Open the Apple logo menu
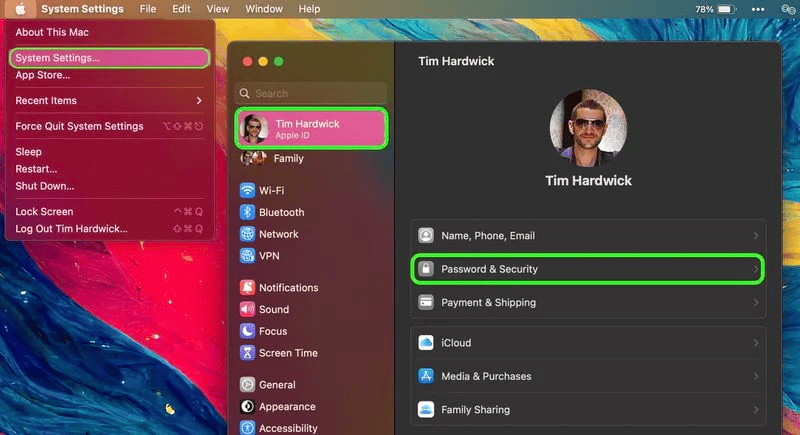The image size is (800, 435). pos(22,9)
